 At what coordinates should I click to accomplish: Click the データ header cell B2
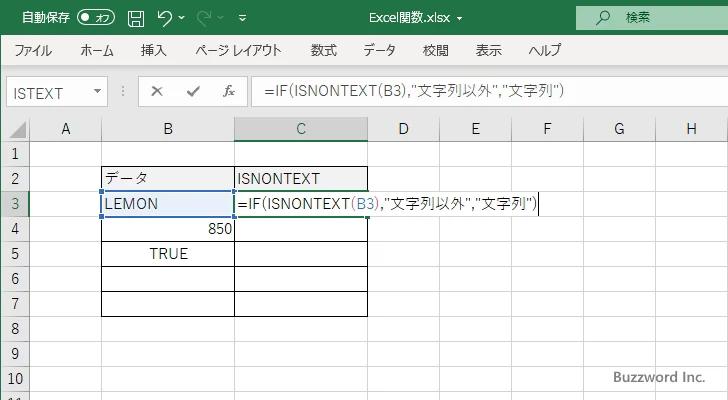[168, 179]
